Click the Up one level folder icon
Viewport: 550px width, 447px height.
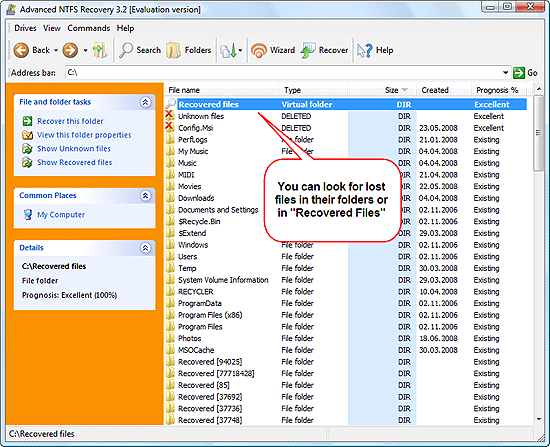pos(100,50)
